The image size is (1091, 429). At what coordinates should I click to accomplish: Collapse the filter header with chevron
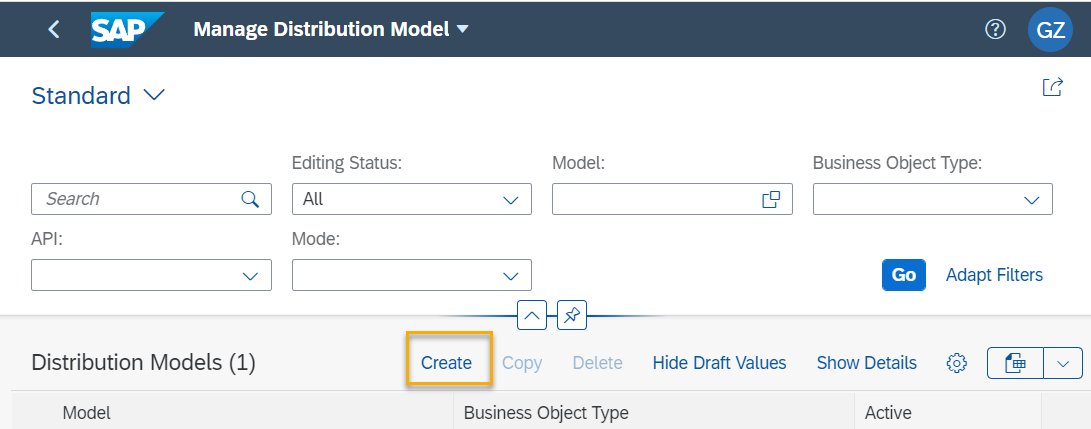[x=532, y=316]
